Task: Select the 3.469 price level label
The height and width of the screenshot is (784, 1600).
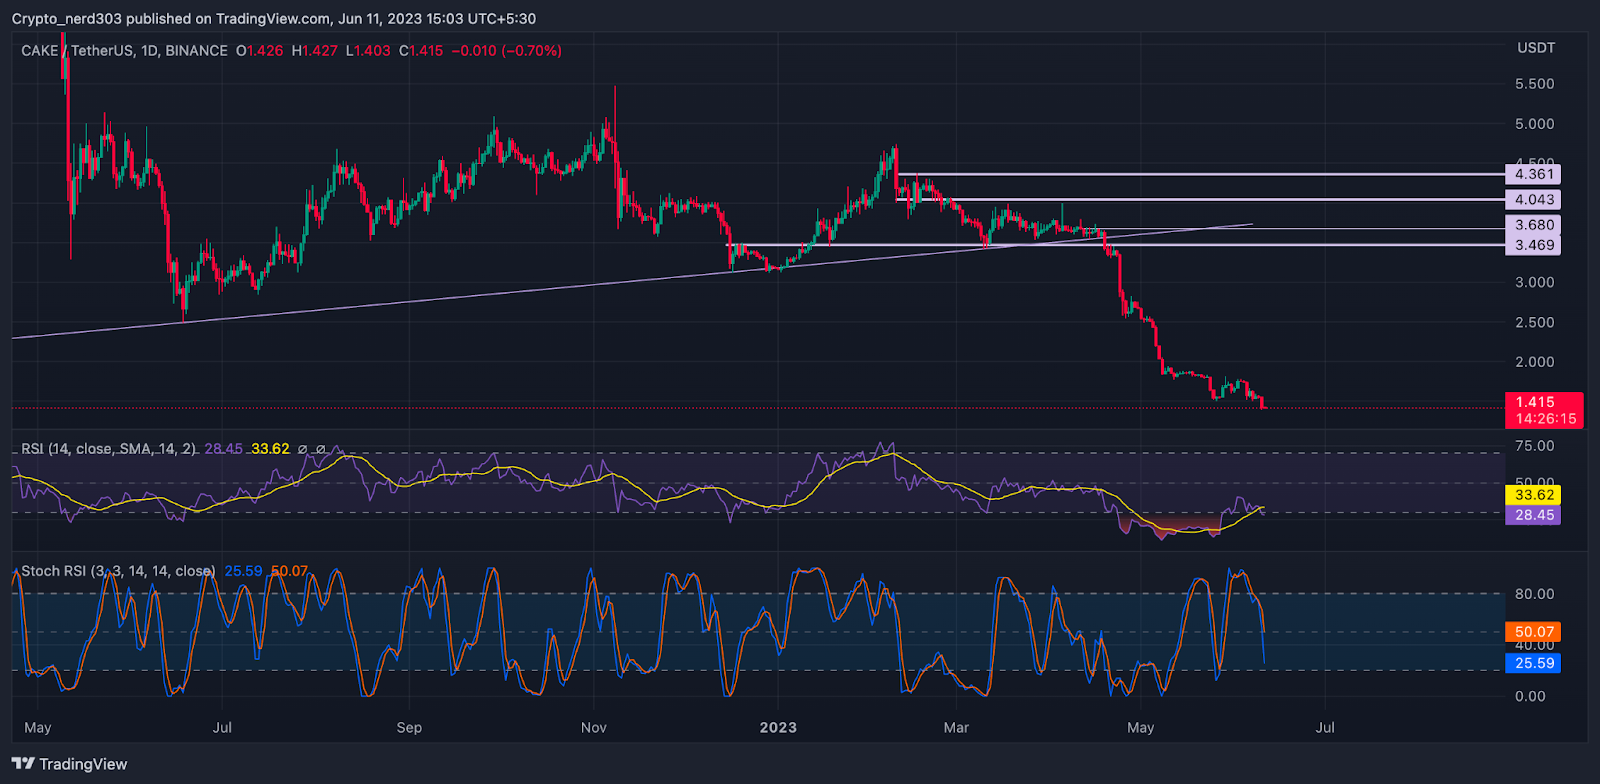Action: 1532,245
